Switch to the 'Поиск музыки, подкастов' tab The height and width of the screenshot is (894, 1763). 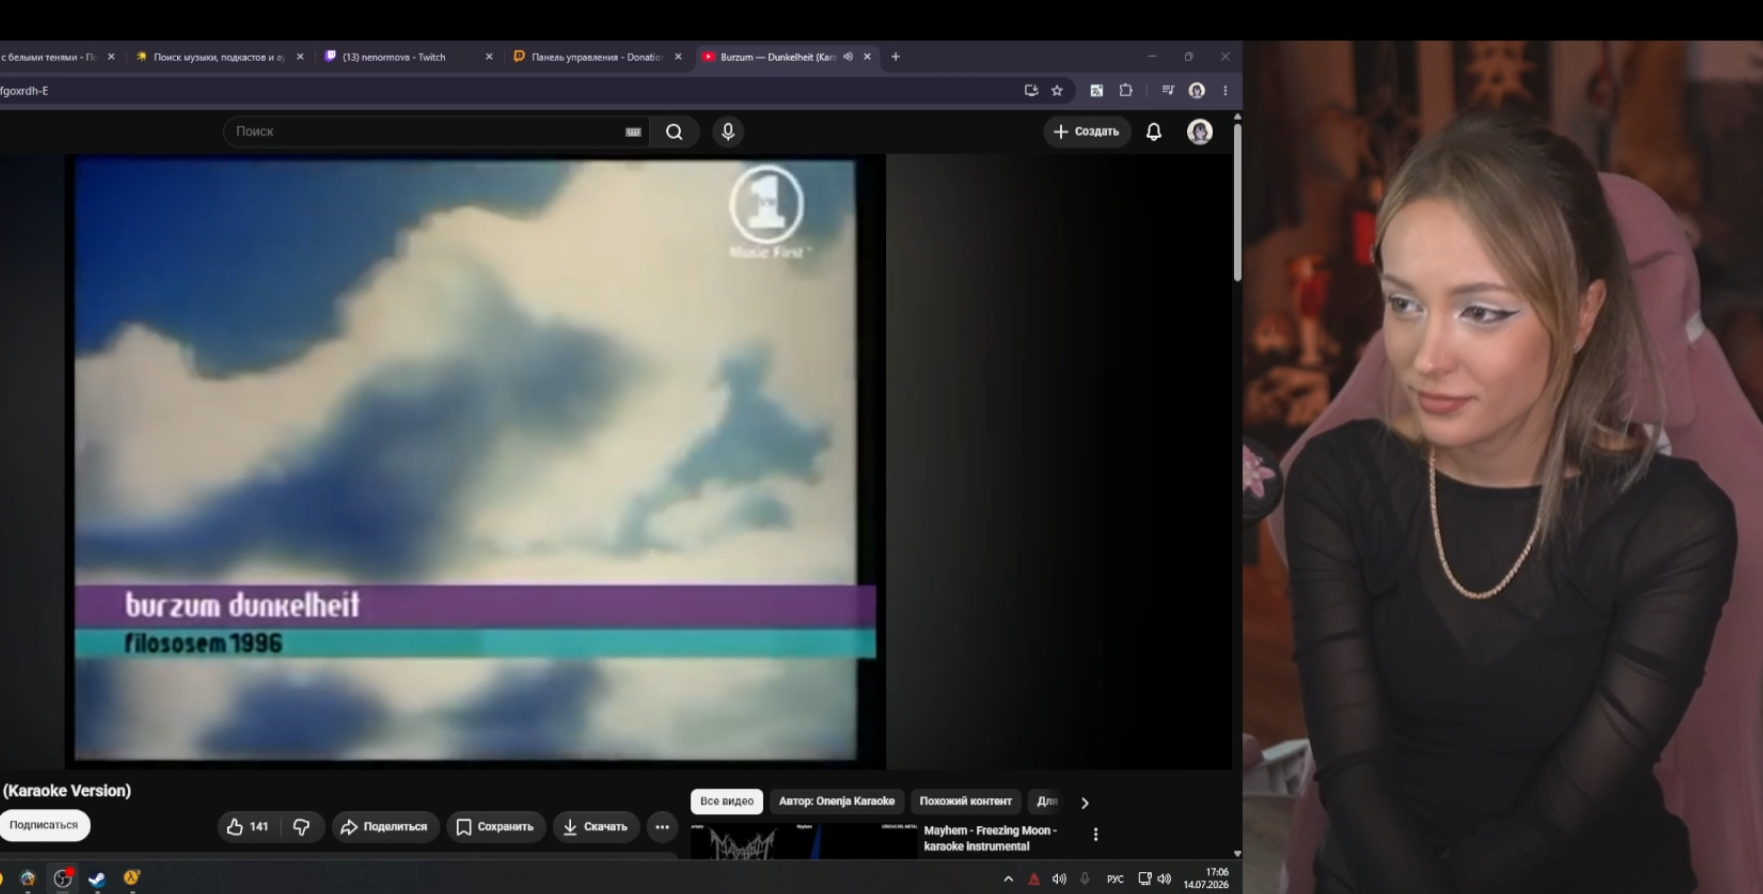pos(220,57)
